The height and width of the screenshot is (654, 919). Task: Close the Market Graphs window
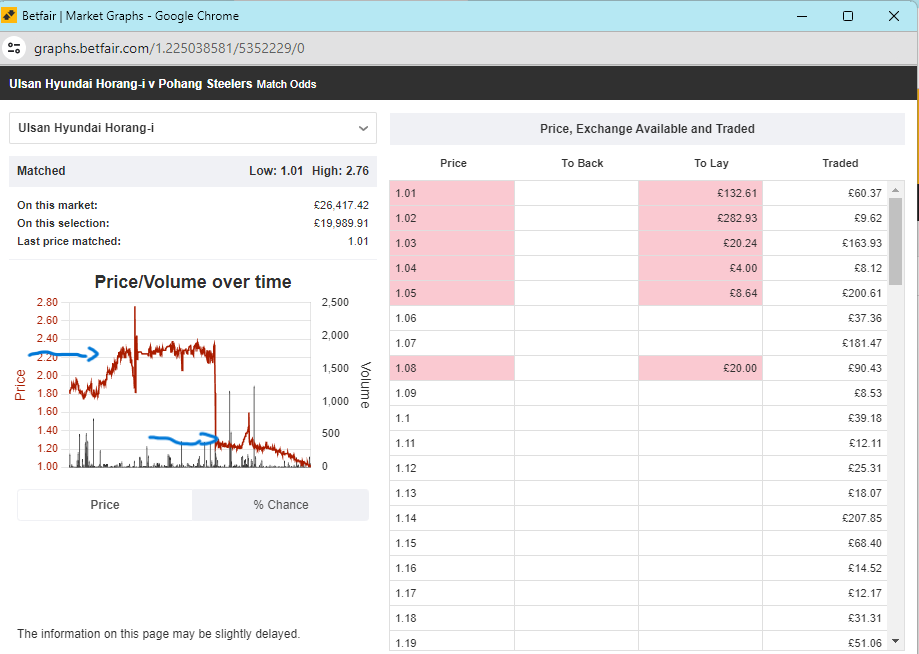(894, 16)
